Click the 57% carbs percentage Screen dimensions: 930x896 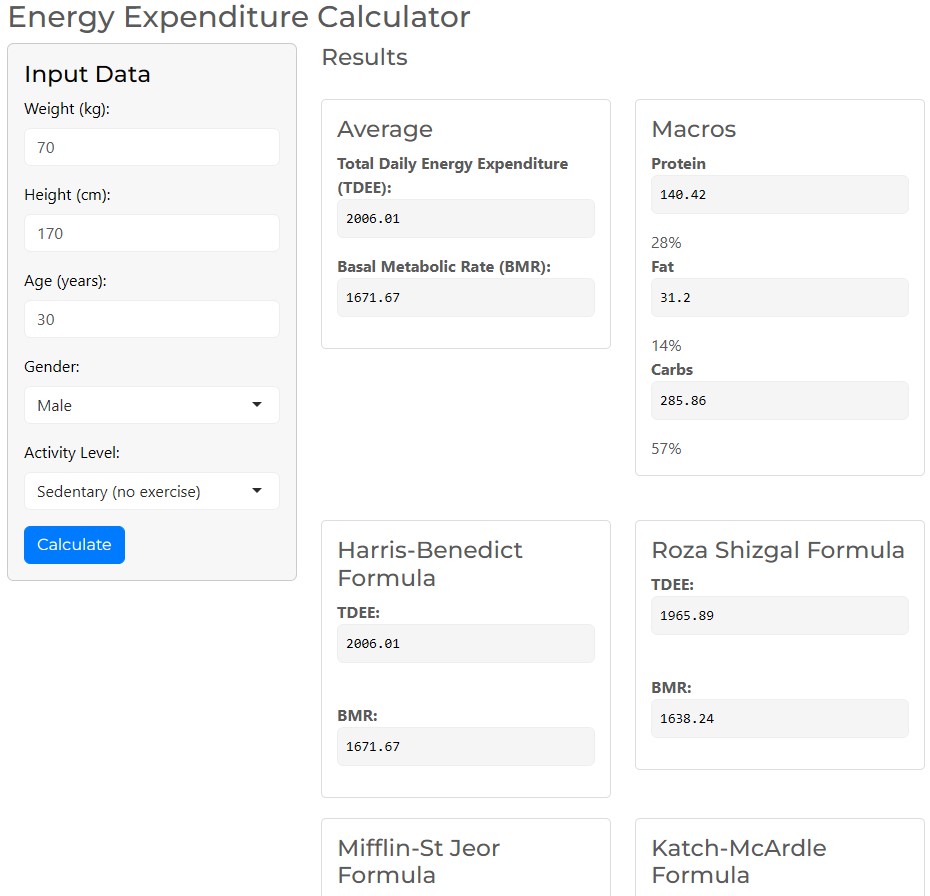pyautogui.click(x=666, y=449)
